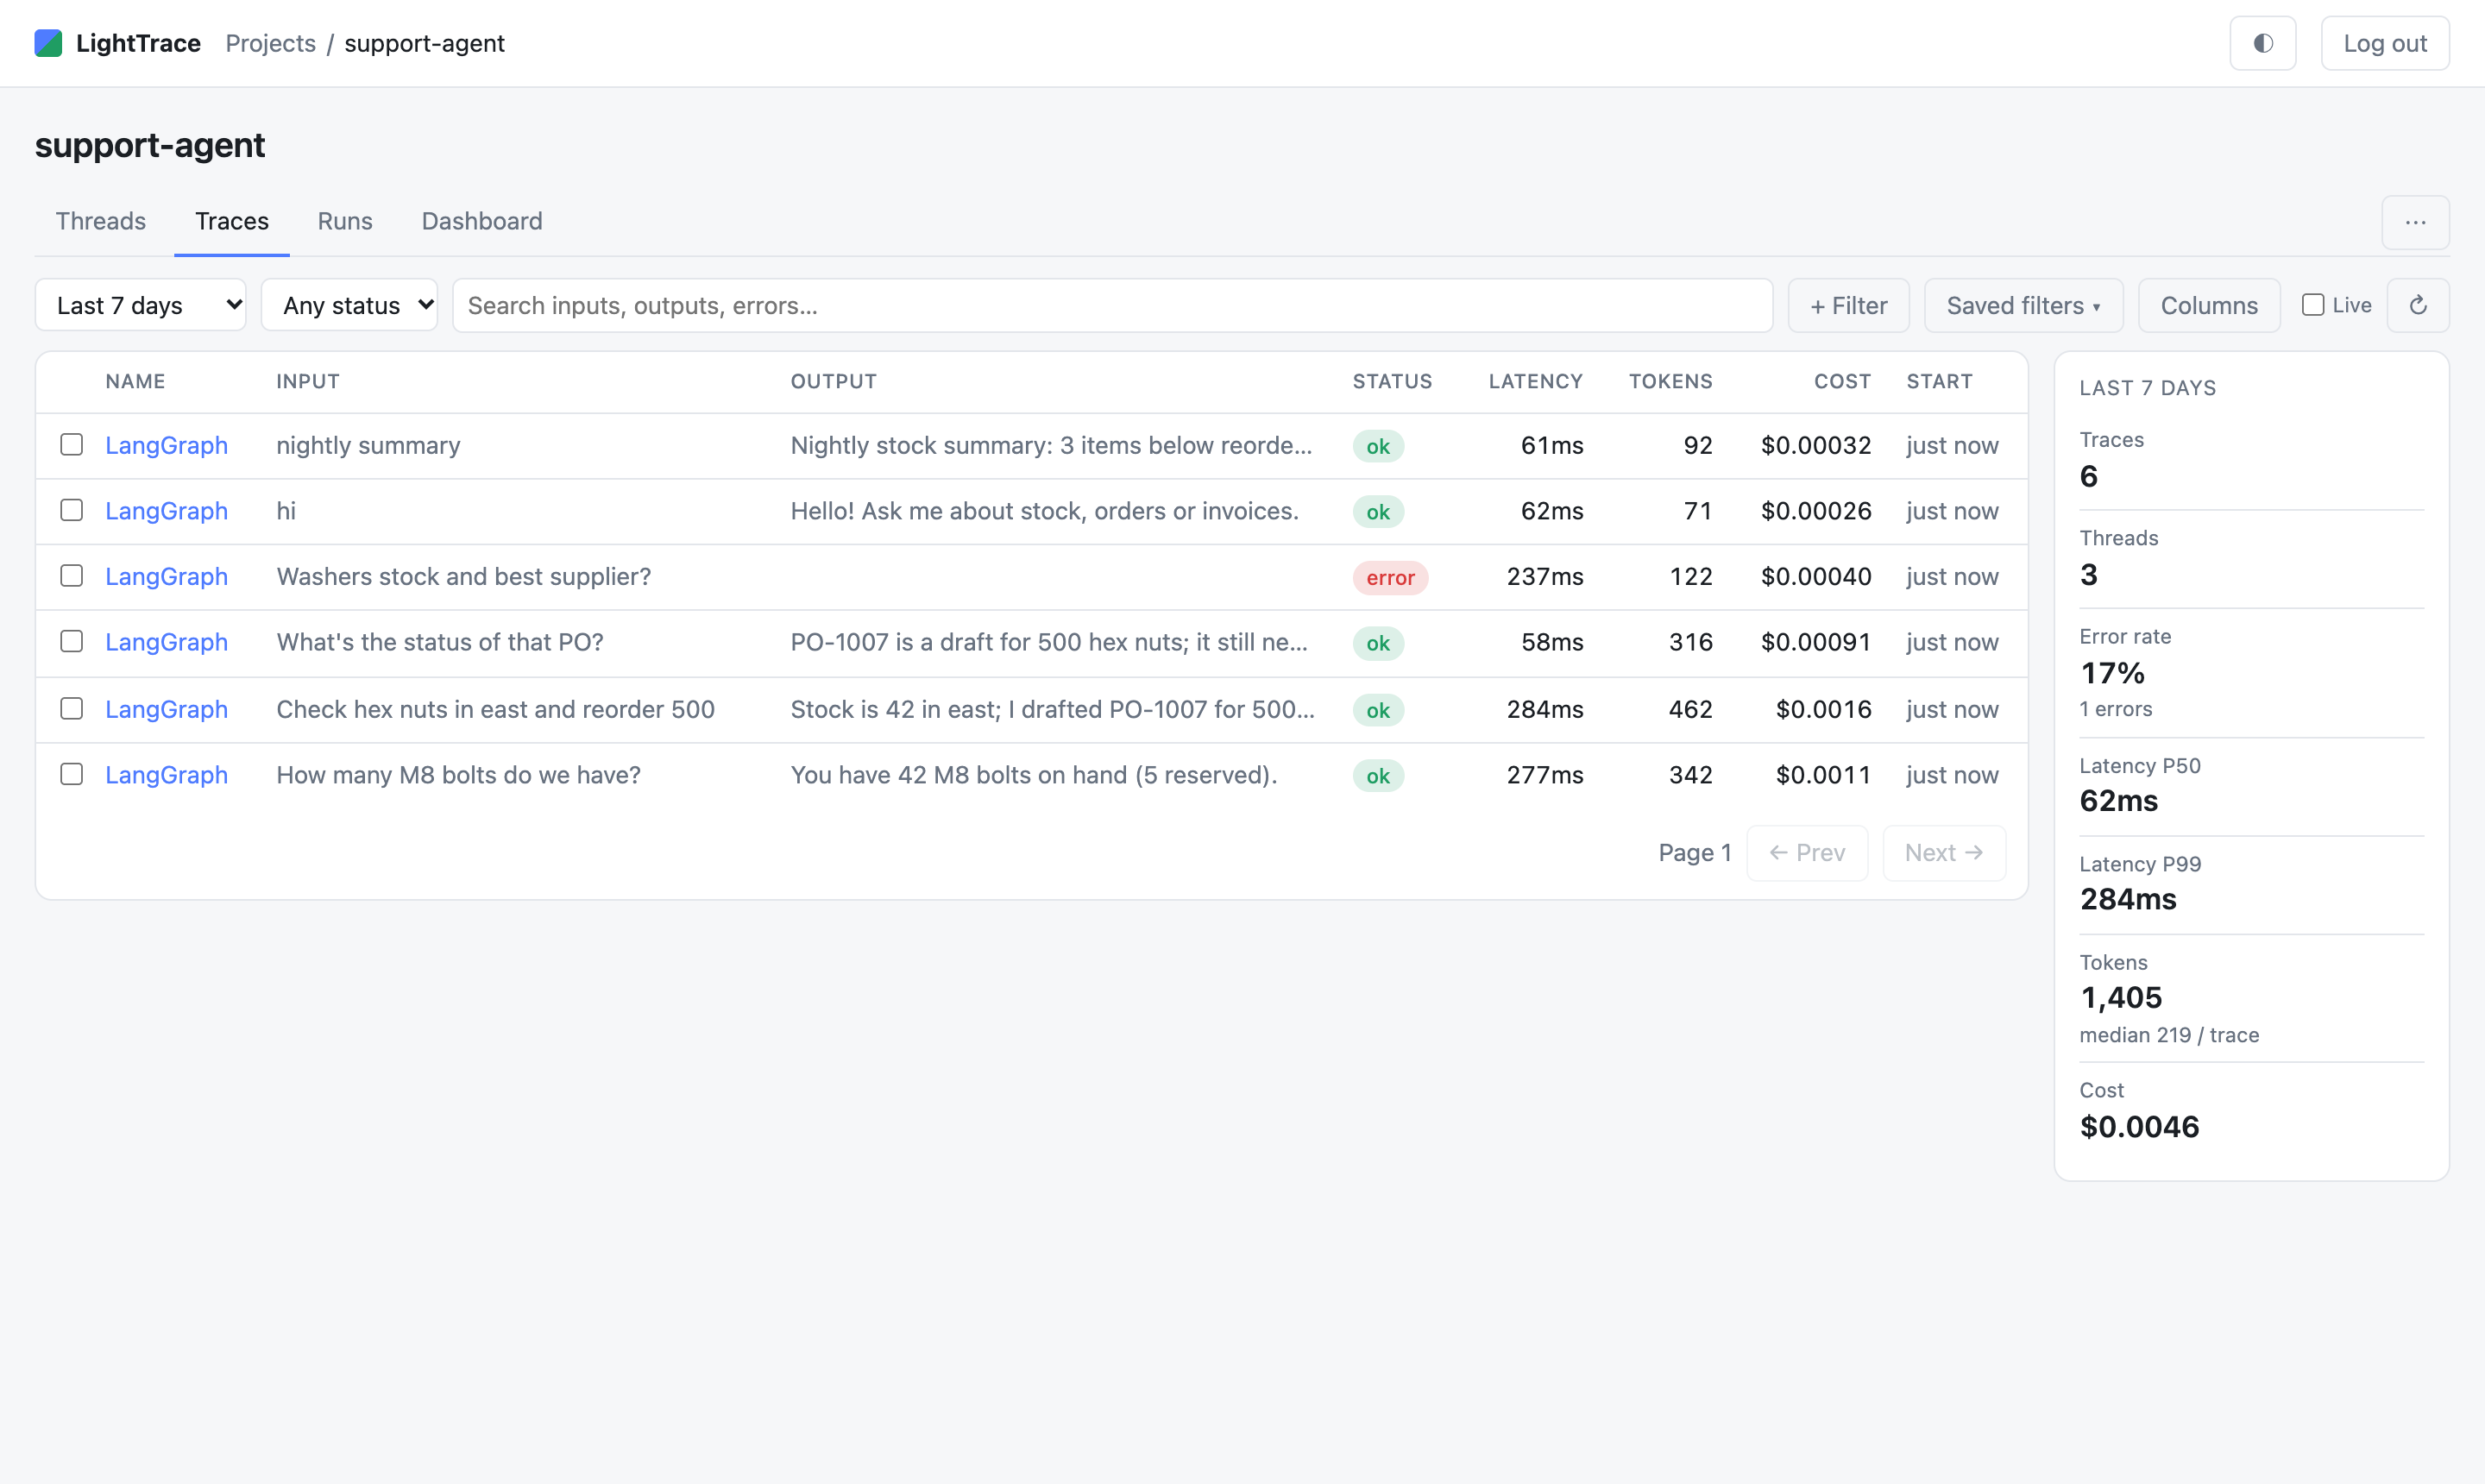Screen dimensions: 2485x1484
Task: Select the nightly summary trace checkbox
Action: pyautogui.click(x=71, y=444)
